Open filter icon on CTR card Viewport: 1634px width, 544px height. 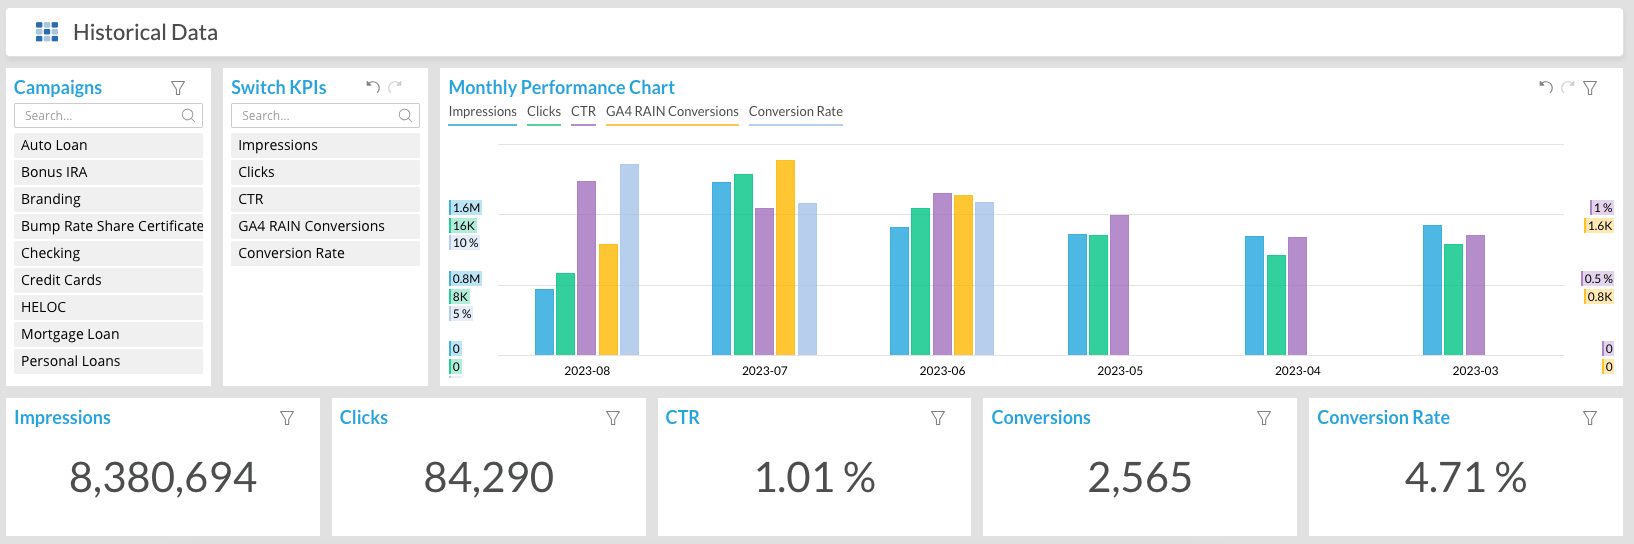938,418
